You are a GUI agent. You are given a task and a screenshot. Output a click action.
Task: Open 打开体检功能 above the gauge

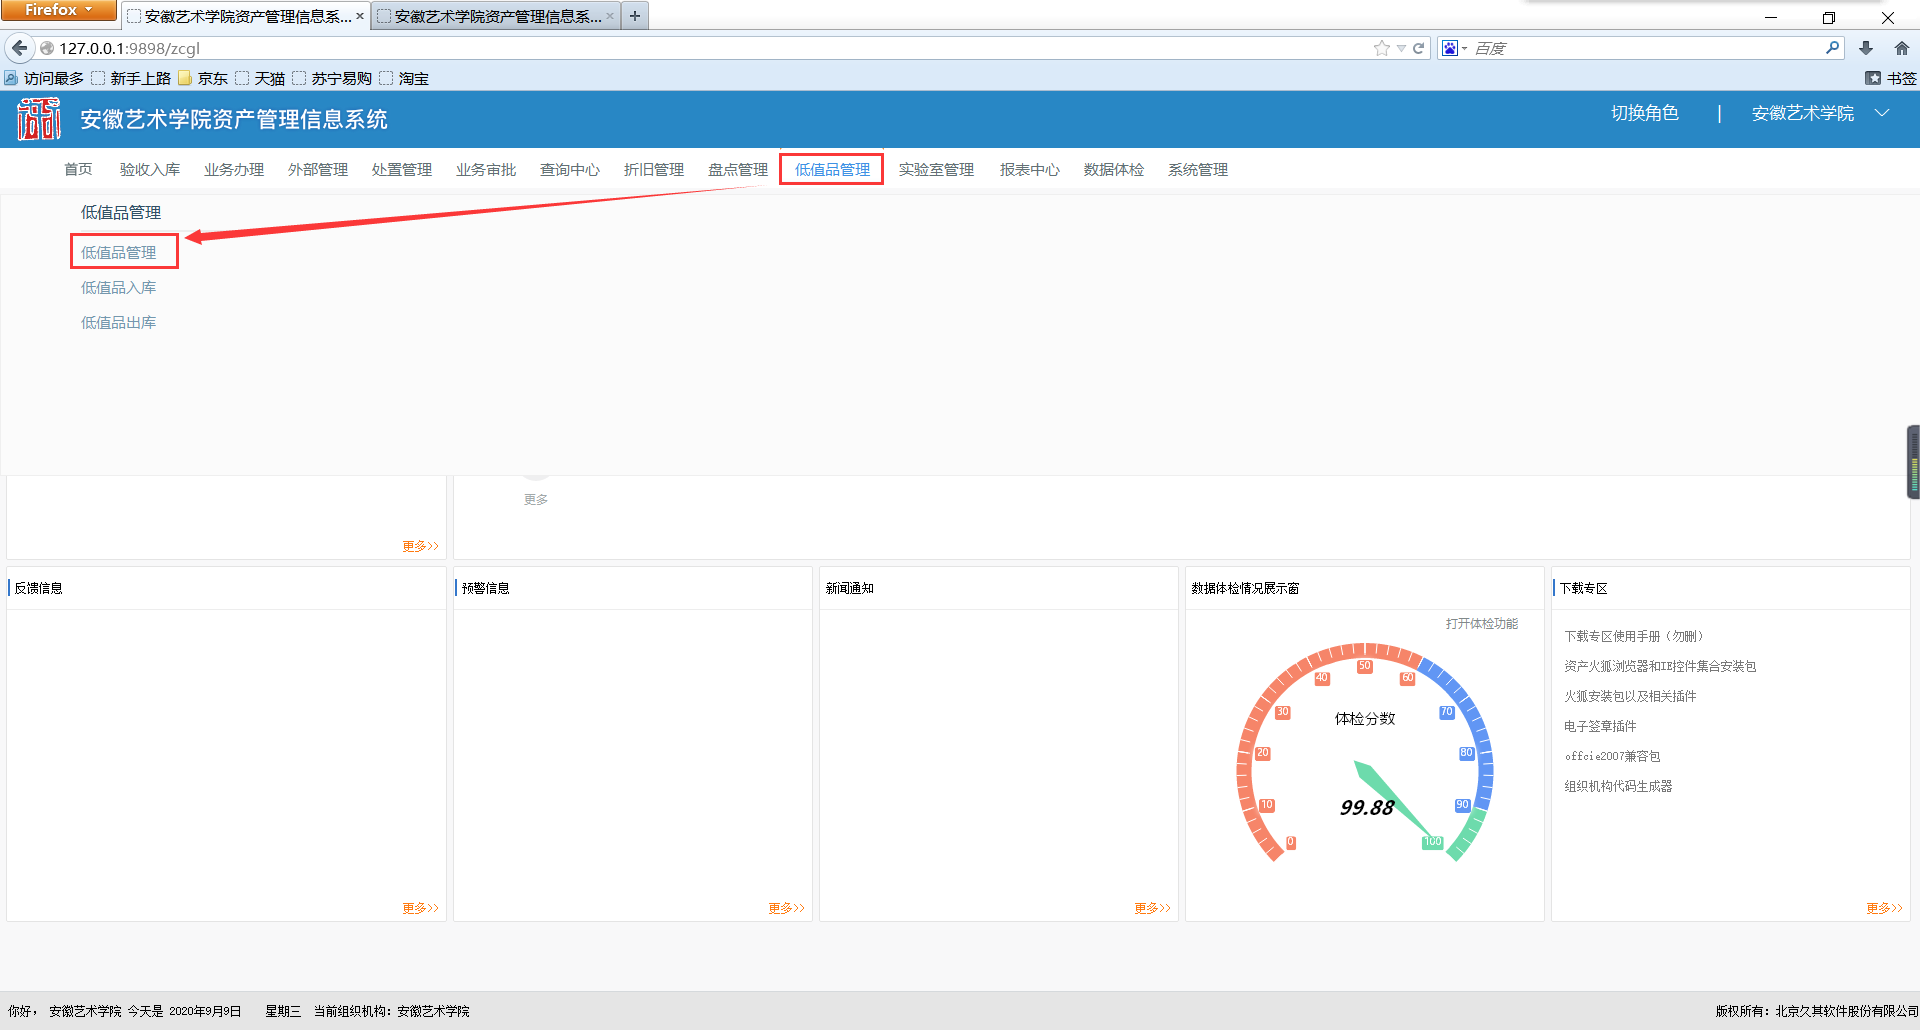[x=1481, y=624]
